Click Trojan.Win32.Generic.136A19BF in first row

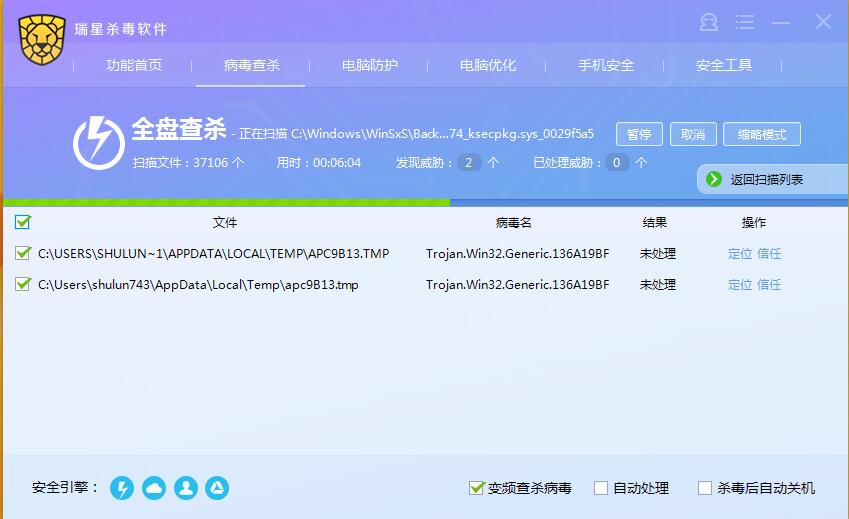518,253
